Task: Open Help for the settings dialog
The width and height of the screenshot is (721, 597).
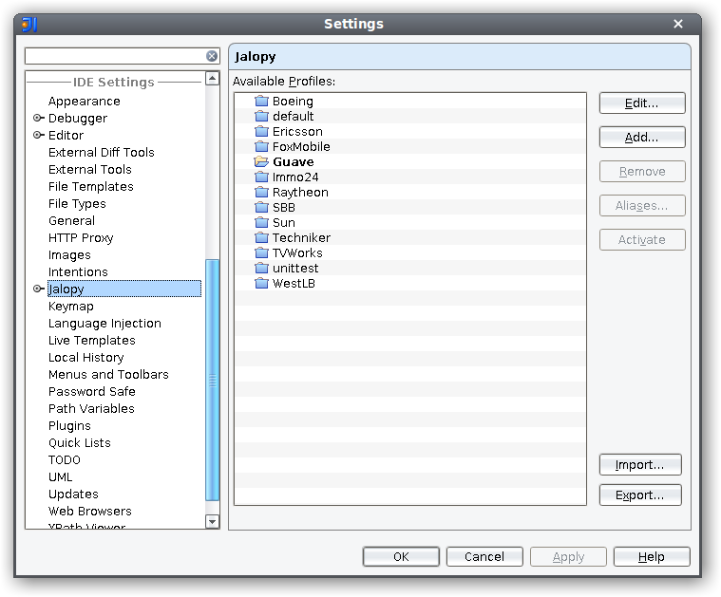Action: (652, 557)
